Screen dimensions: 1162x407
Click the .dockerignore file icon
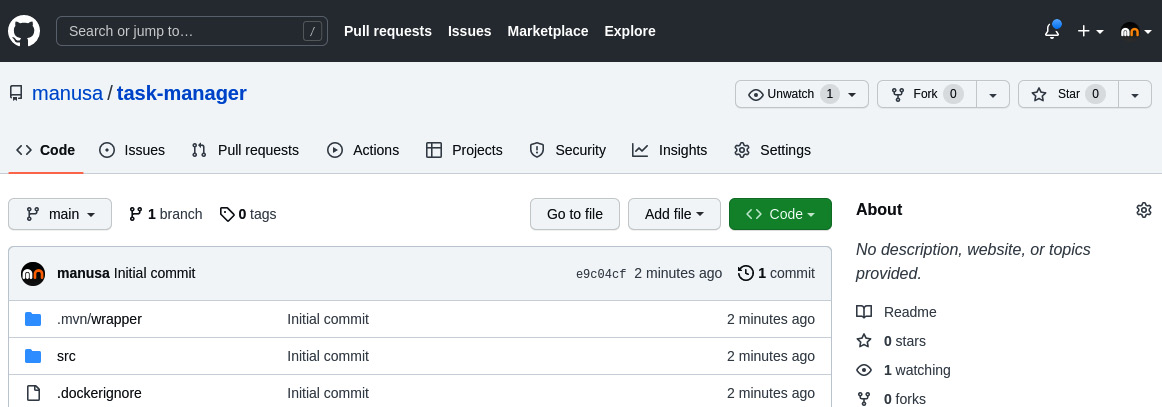33,393
